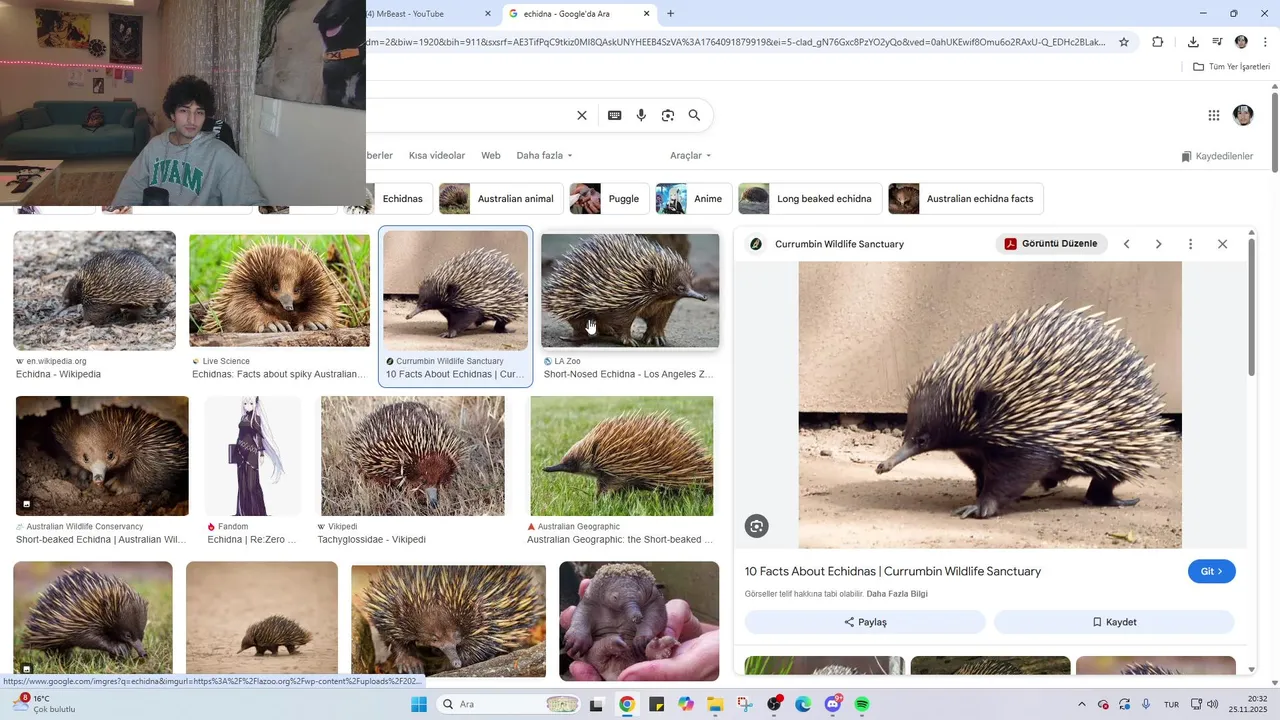Open Spotify from the taskbar
Viewport: 1280px width, 720px height.
862,704
